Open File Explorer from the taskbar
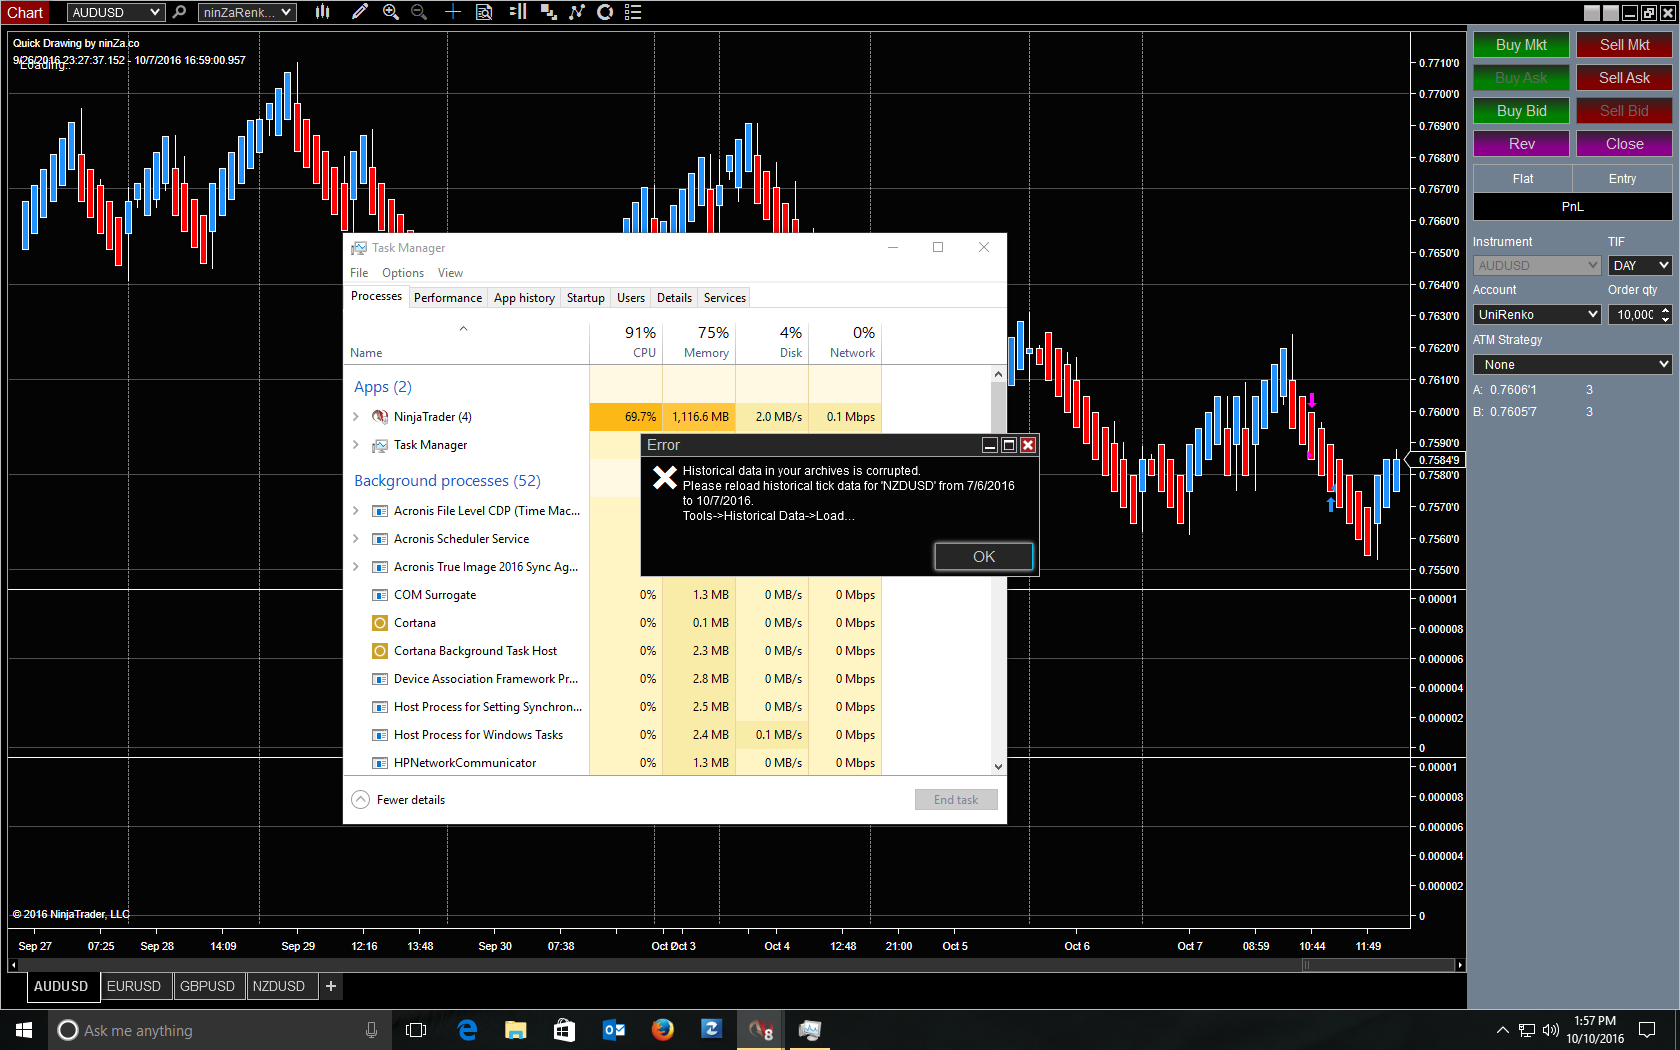Screen dimensions: 1680x1050 pos(516,1030)
